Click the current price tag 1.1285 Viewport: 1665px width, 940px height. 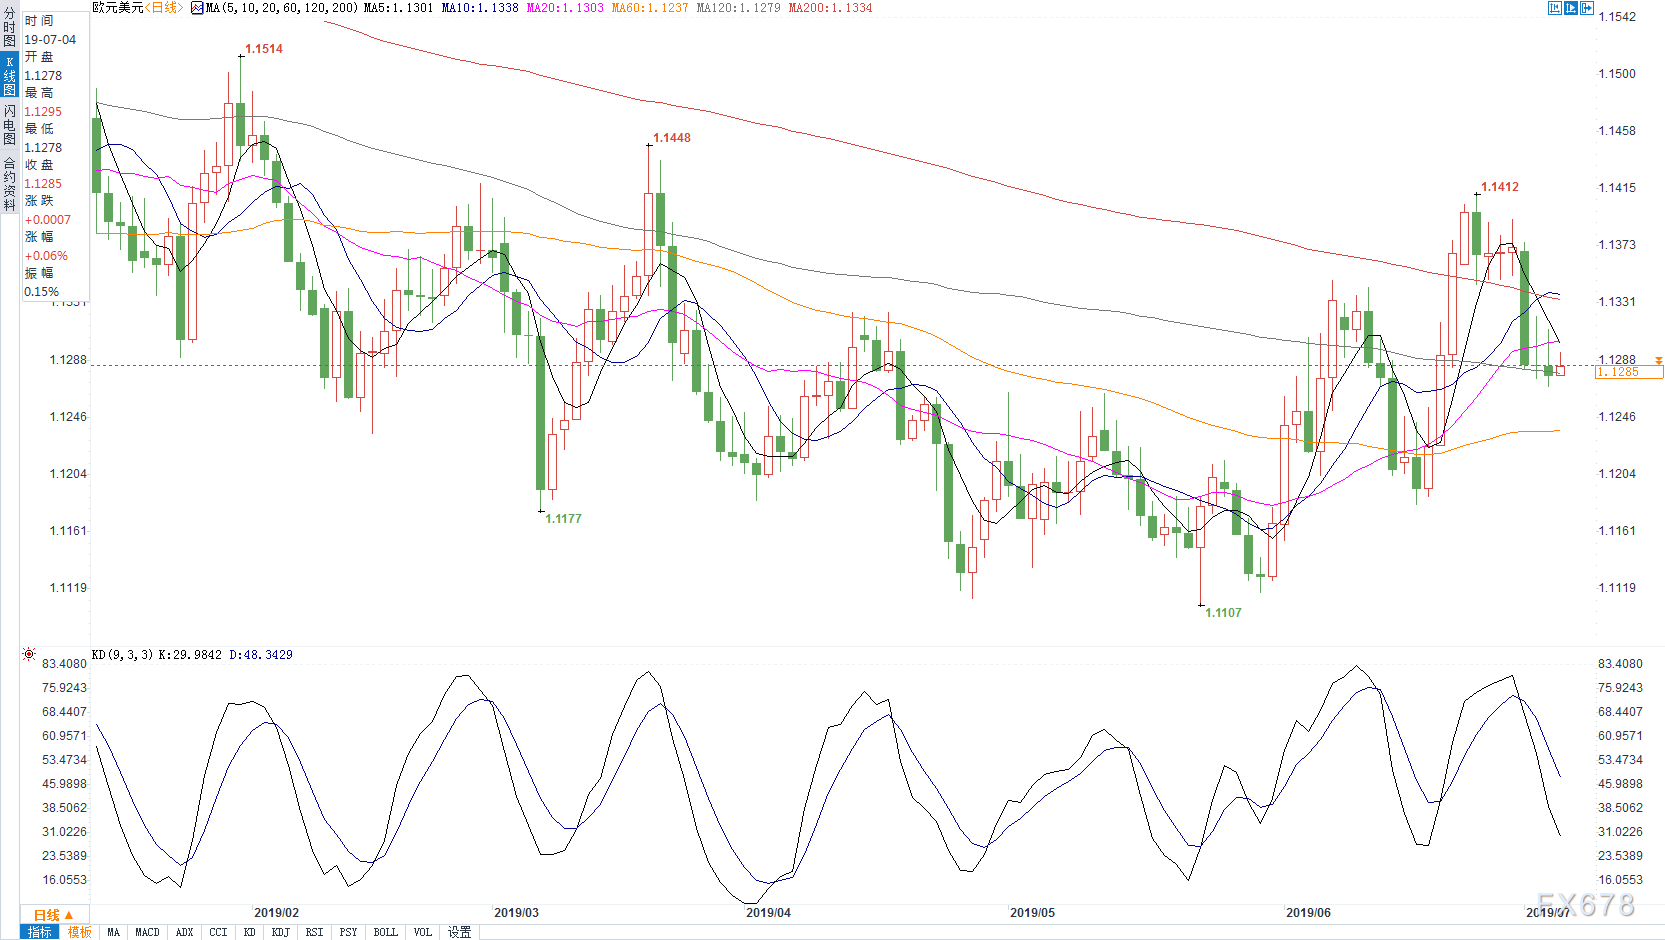(1629, 372)
